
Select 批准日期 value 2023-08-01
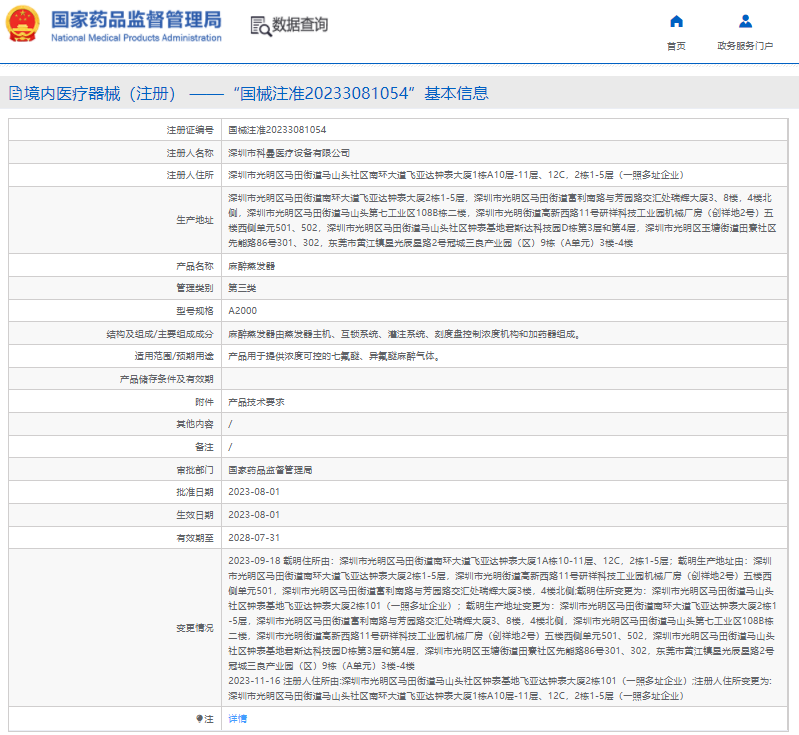point(254,492)
